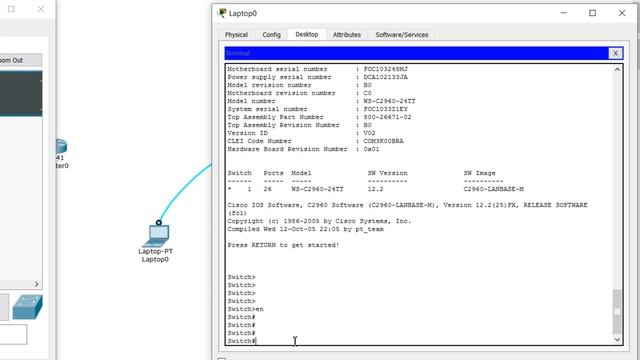Click the 'Compiled Wed 12-Oct-05' line
Image resolution: width=640 pixels, height=360 pixels.
[x=305, y=229]
